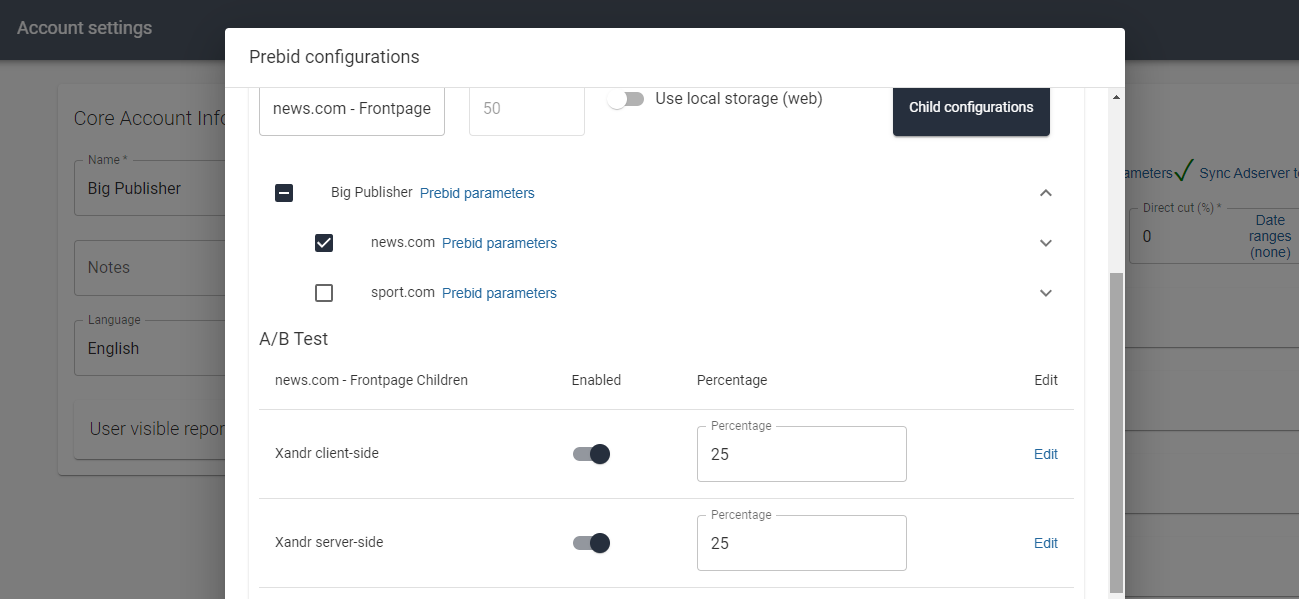Click the Sync Adserver link in background
The image size is (1299, 599).
coord(1249,173)
